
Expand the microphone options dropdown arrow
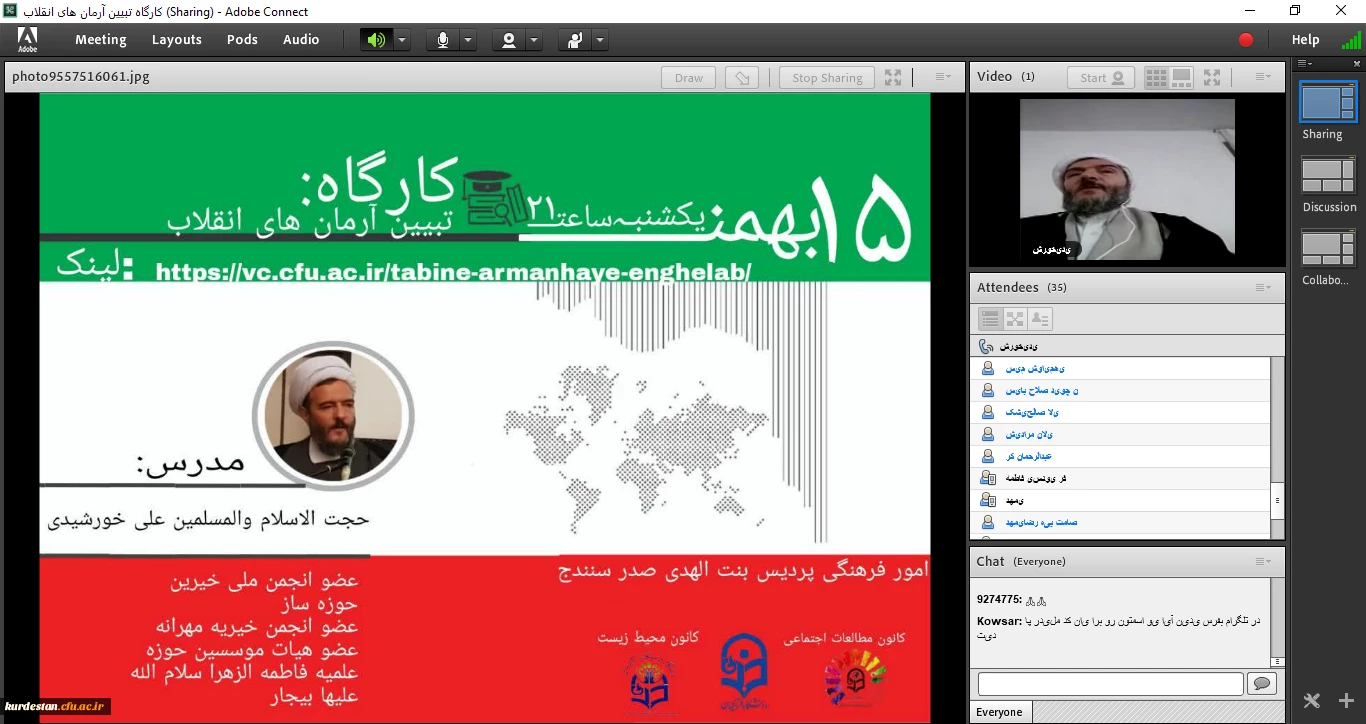(x=467, y=40)
